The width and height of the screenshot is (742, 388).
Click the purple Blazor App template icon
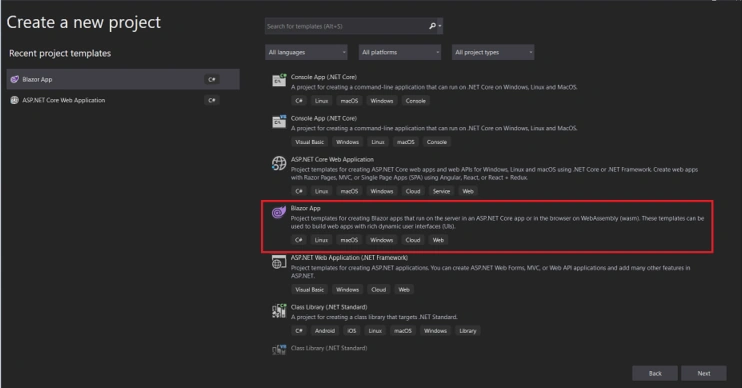point(279,212)
